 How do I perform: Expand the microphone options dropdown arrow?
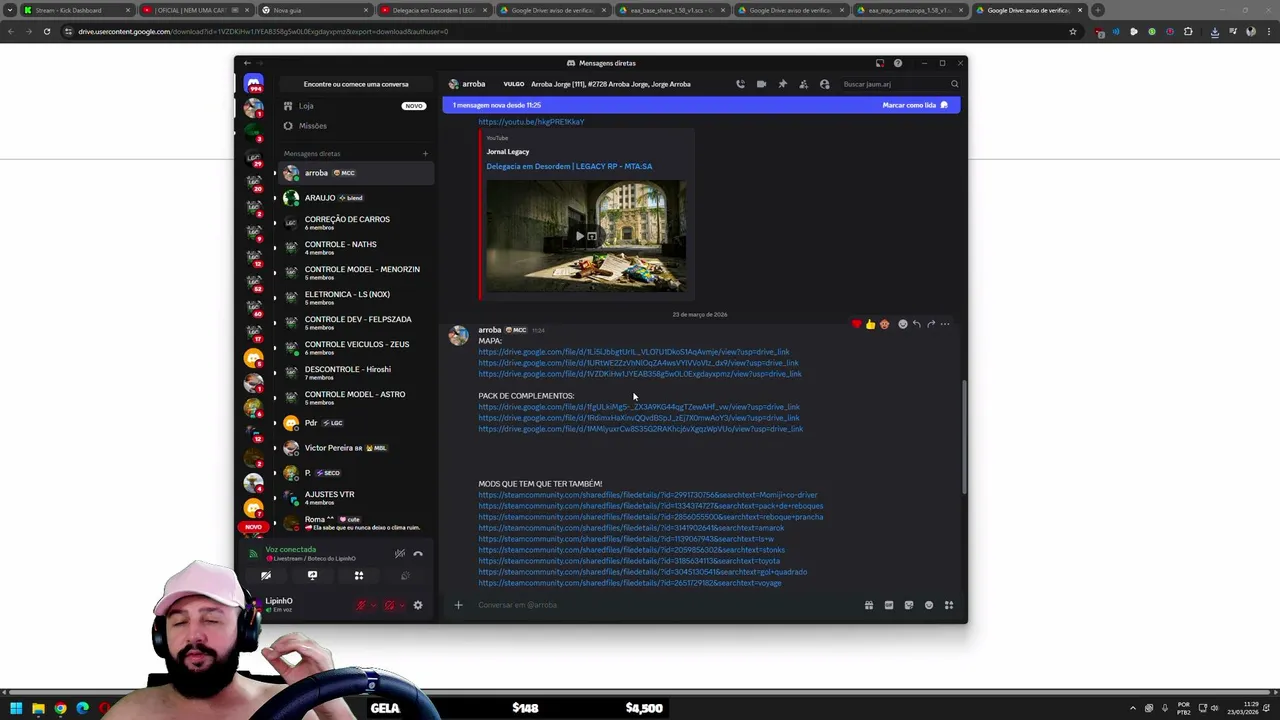pos(374,605)
